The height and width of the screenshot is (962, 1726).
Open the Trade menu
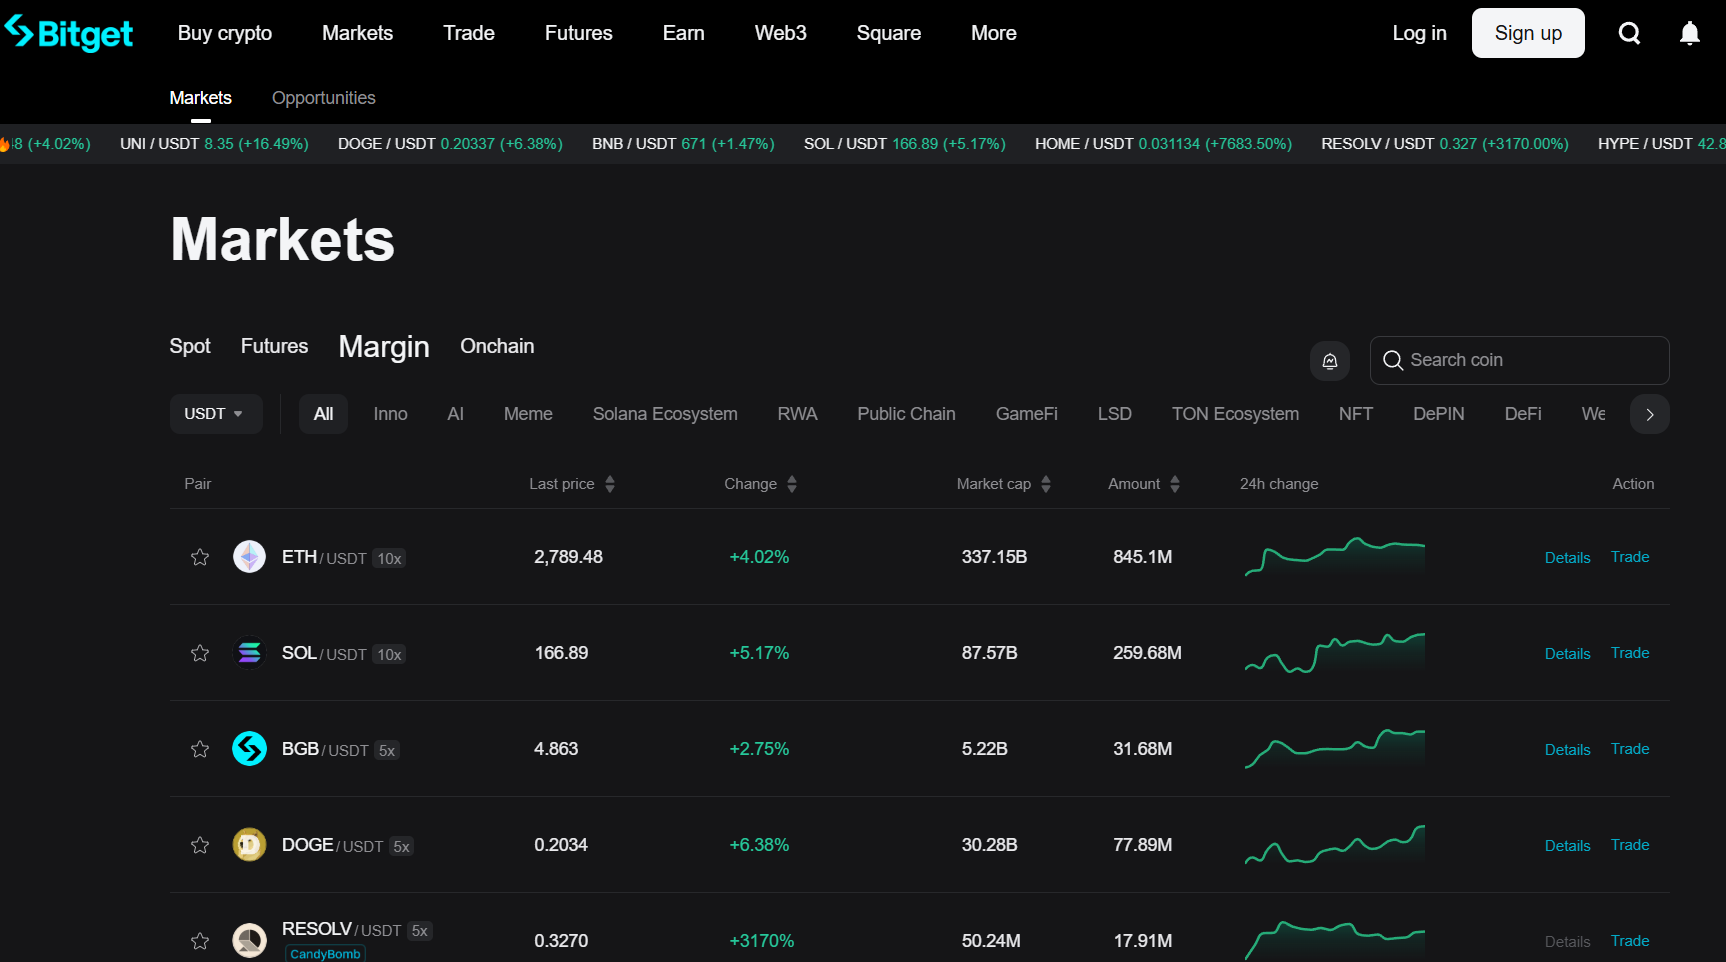point(469,33)
